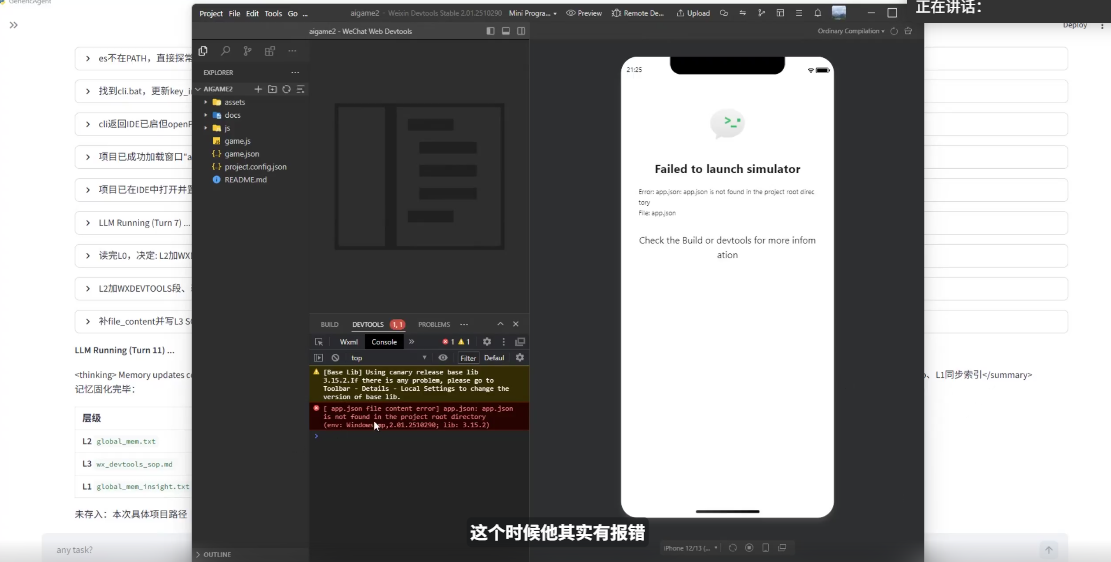Open the top context dropdown in console
Screen dimensions: 1111x562
[388, 358]
